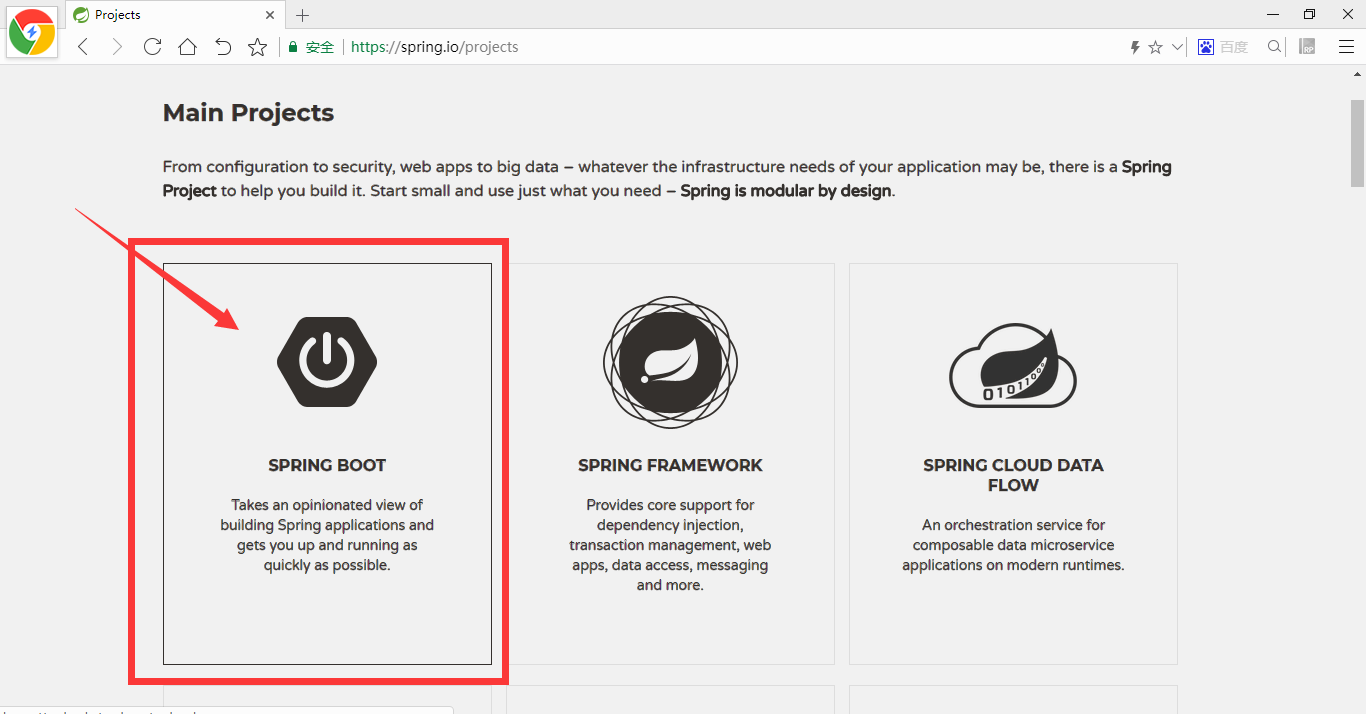This screenshot has width=1366, height=714.
Task: Expand the chevron next to the bookmark star
Action: pyautogui.click(x=1177, y=46)
